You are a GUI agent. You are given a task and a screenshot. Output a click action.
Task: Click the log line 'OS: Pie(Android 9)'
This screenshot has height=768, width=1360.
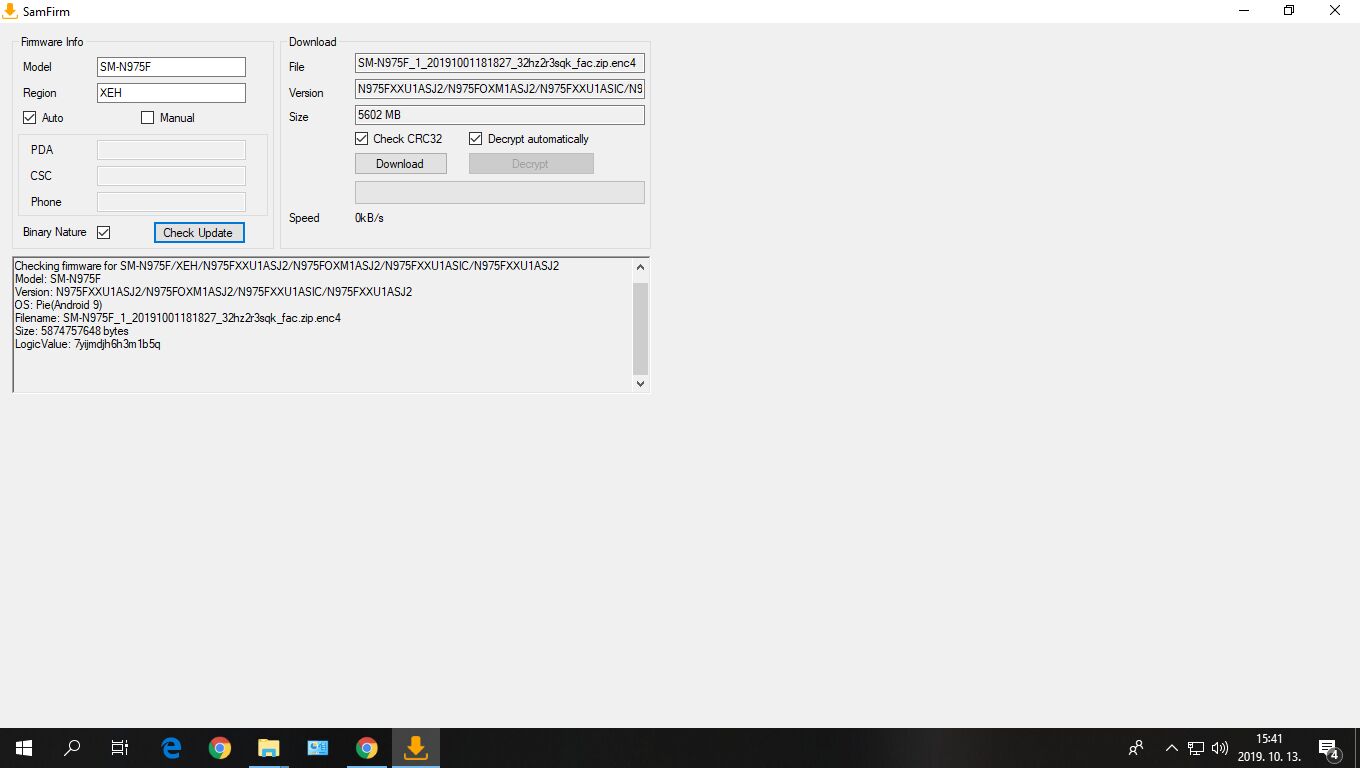(58, 305)
